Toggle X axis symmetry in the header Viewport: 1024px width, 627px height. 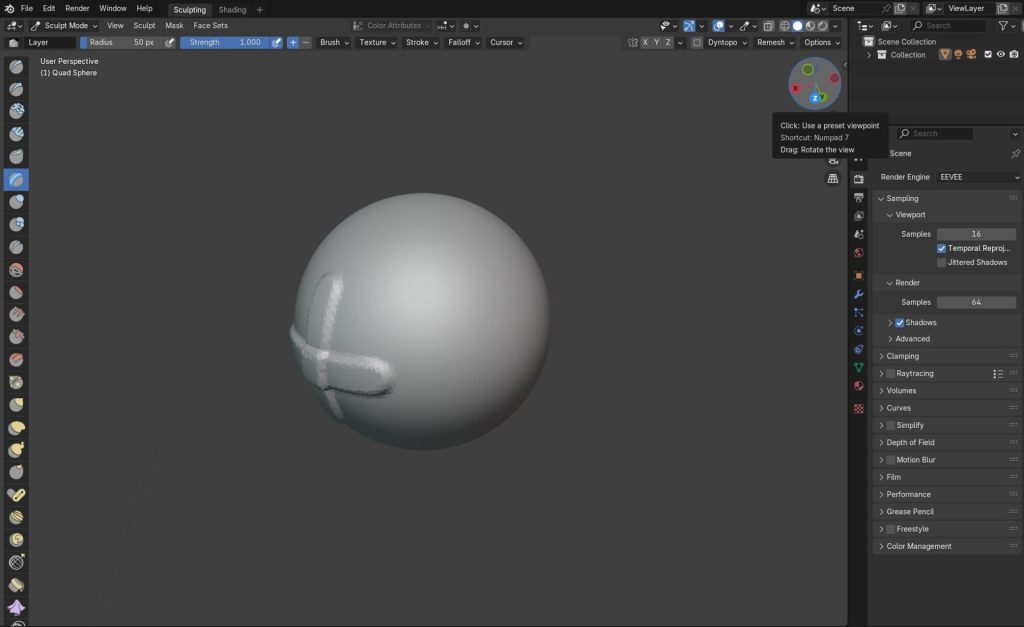[645, 42]
